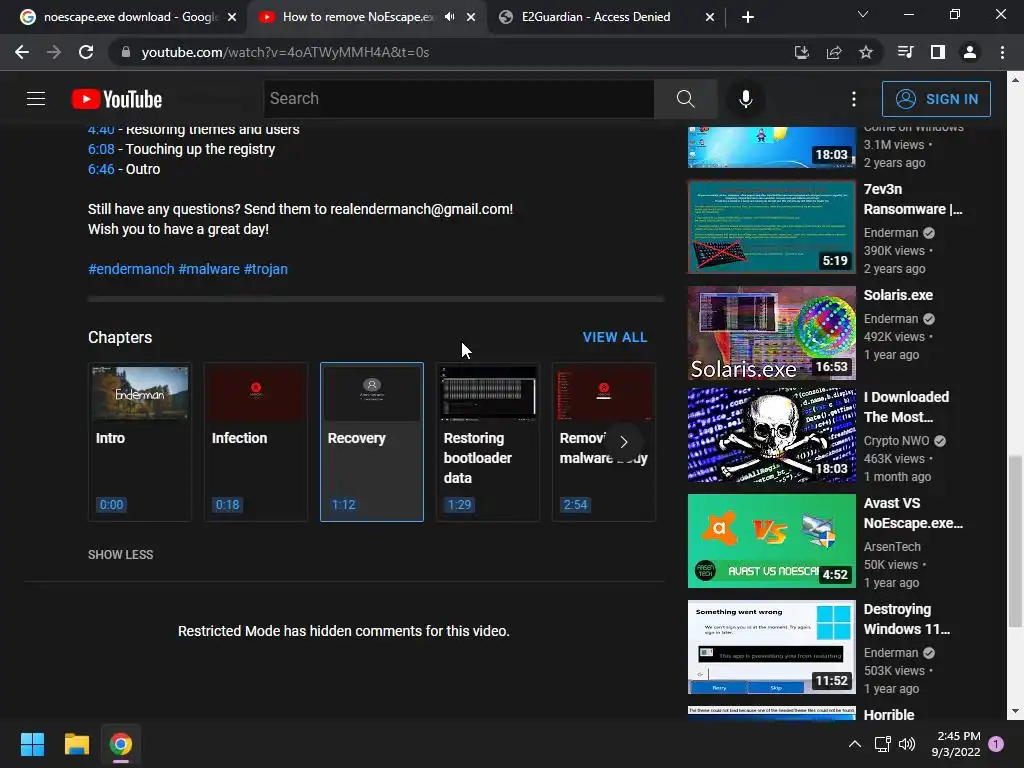Screen dimensions: 1024x768
Task: Click browser forward arrow
Action: [54, 52]
